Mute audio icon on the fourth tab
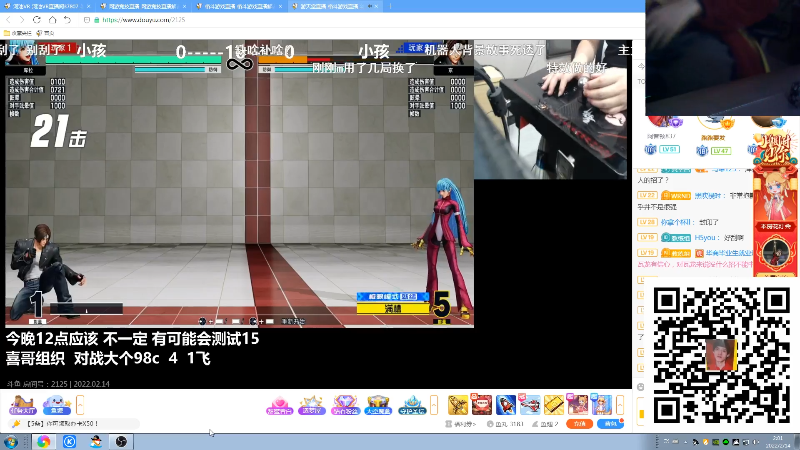The image size is (800, 450). coord(369,6)
